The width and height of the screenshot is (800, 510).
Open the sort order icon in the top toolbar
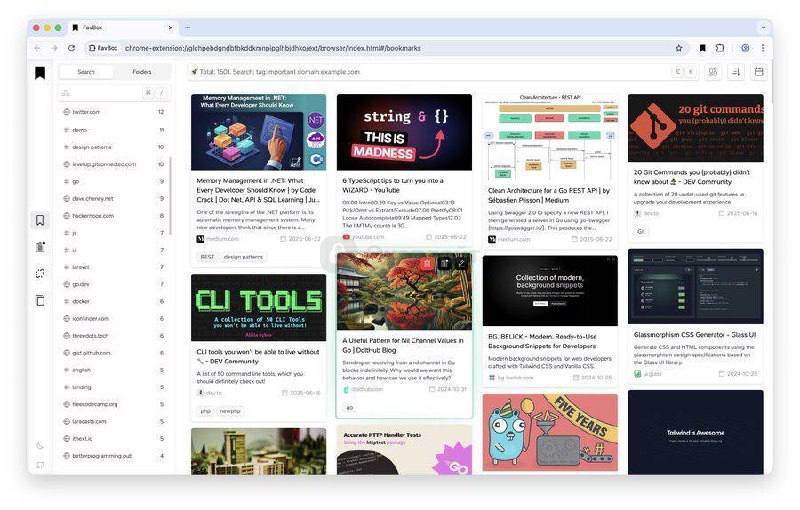(x=736, y=72)
